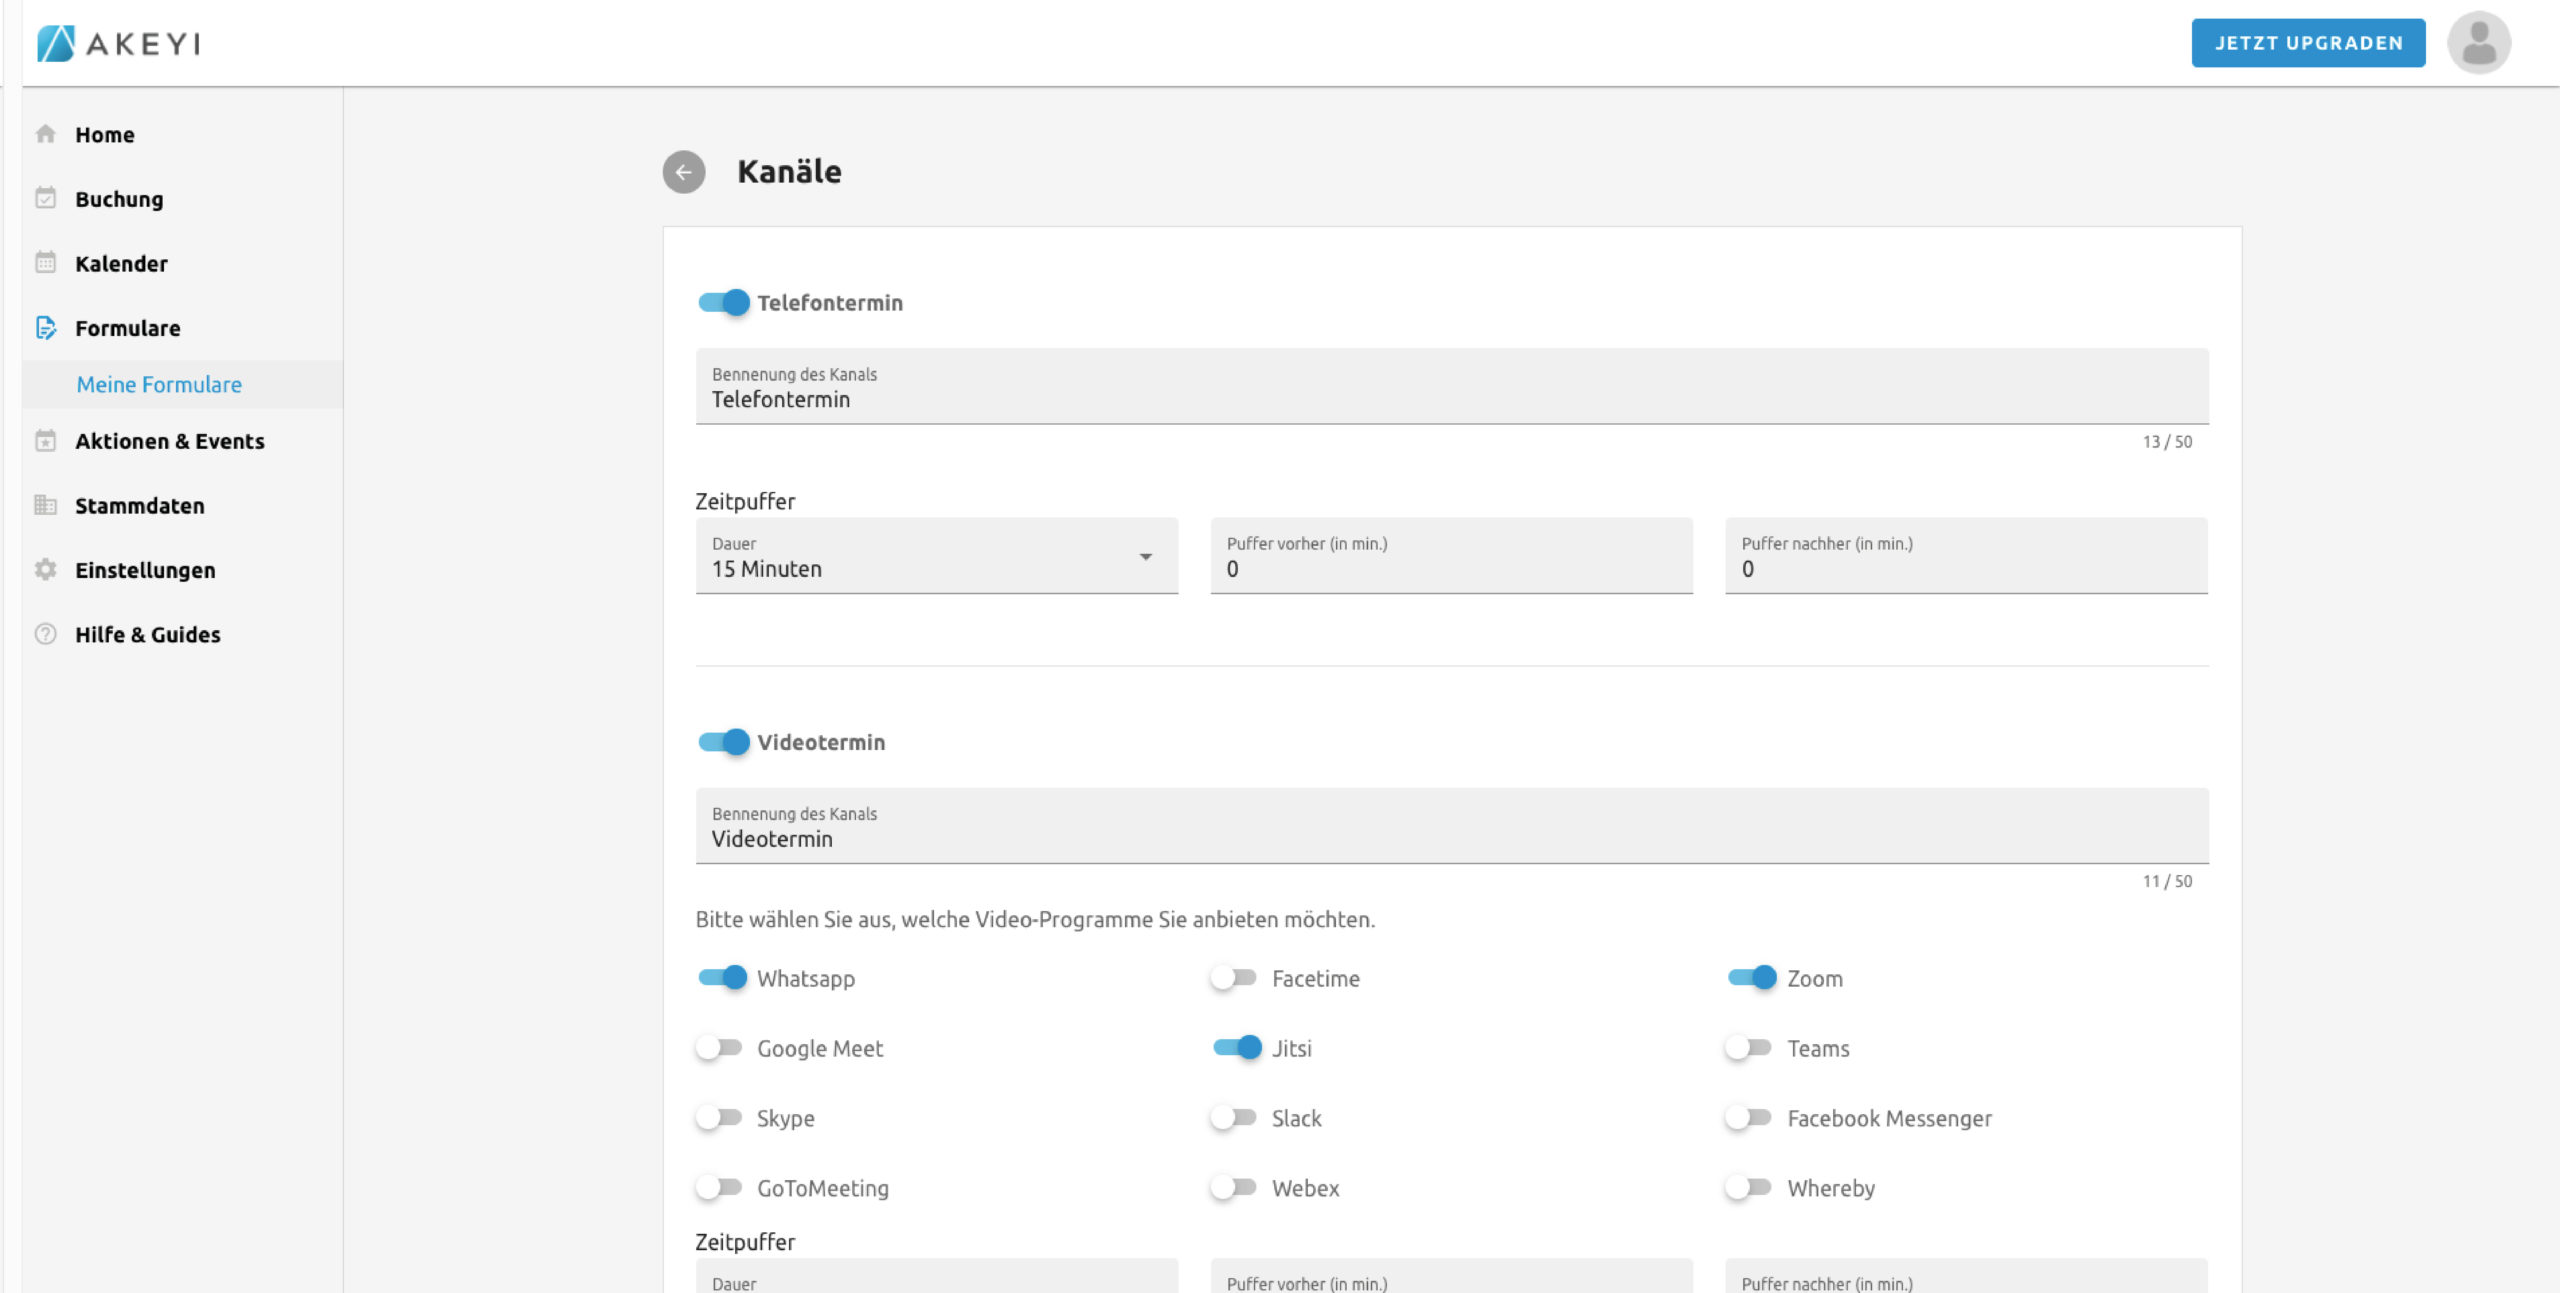2560x1293 pixels.
Task: Disable the Telefontermin toggle
Action: [x=724, y=302]
